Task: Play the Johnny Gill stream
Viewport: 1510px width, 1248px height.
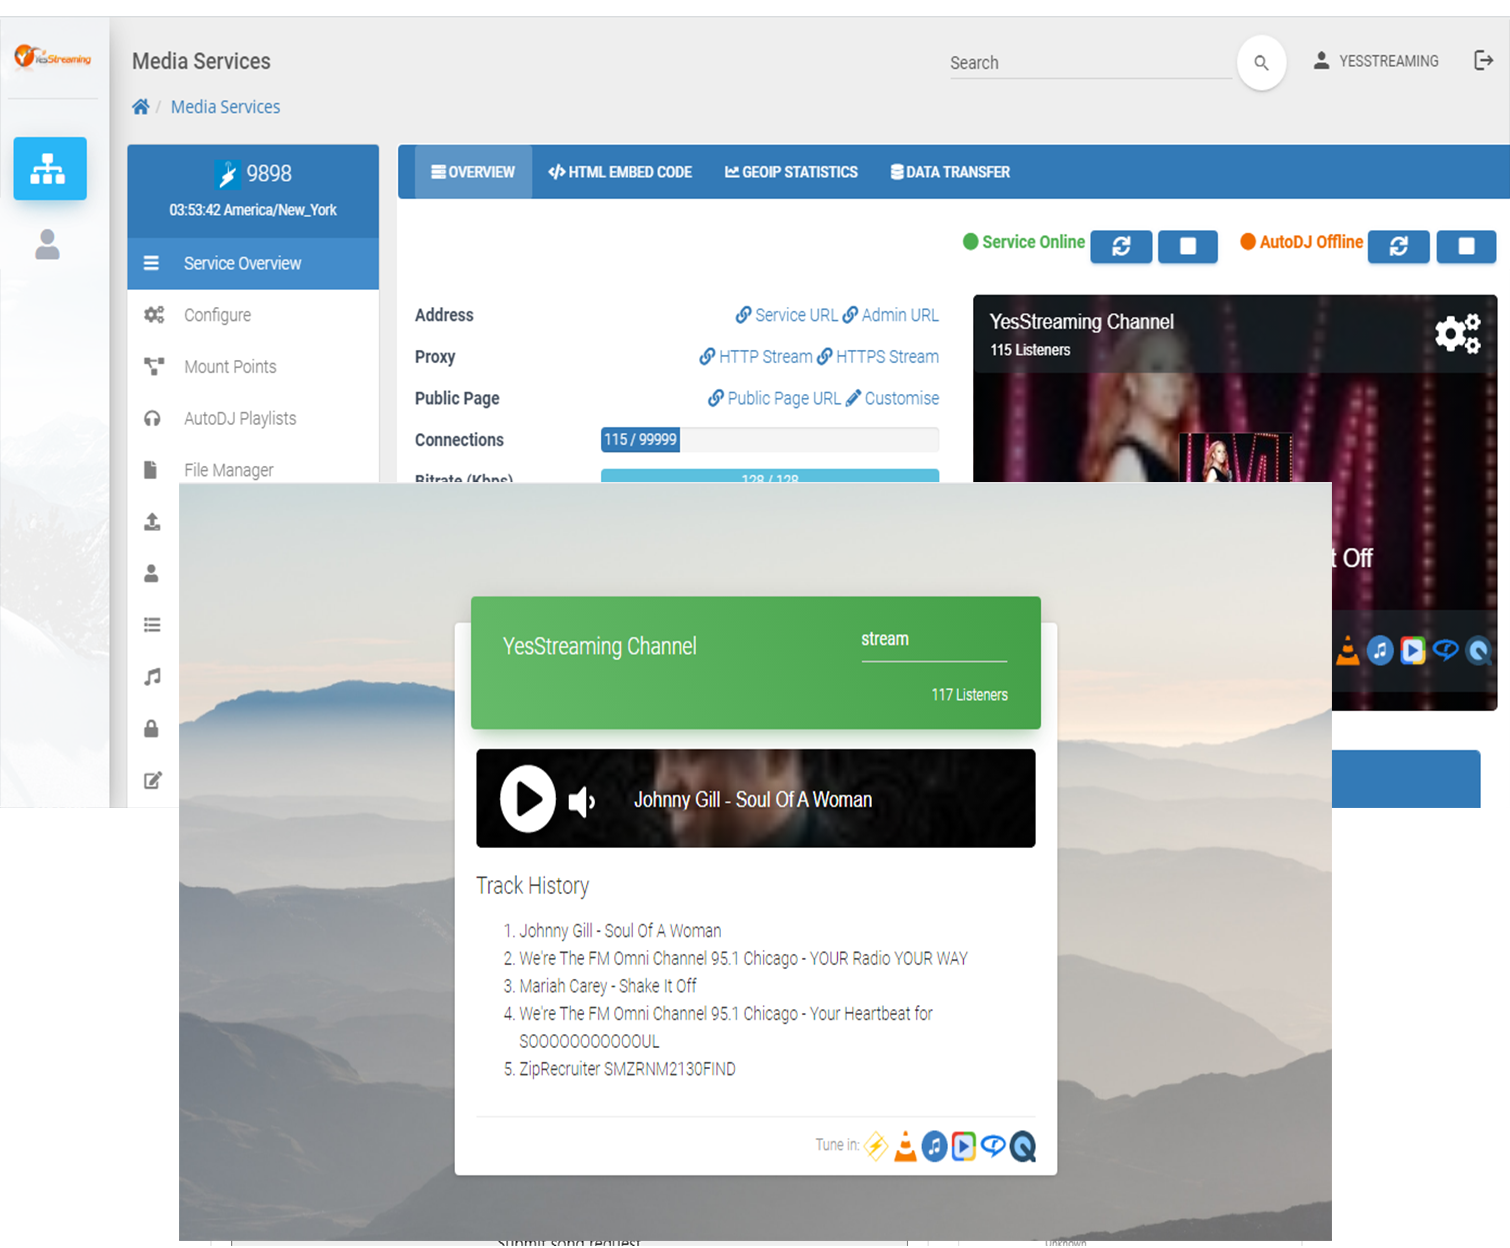Action: (x=528, y=799)
